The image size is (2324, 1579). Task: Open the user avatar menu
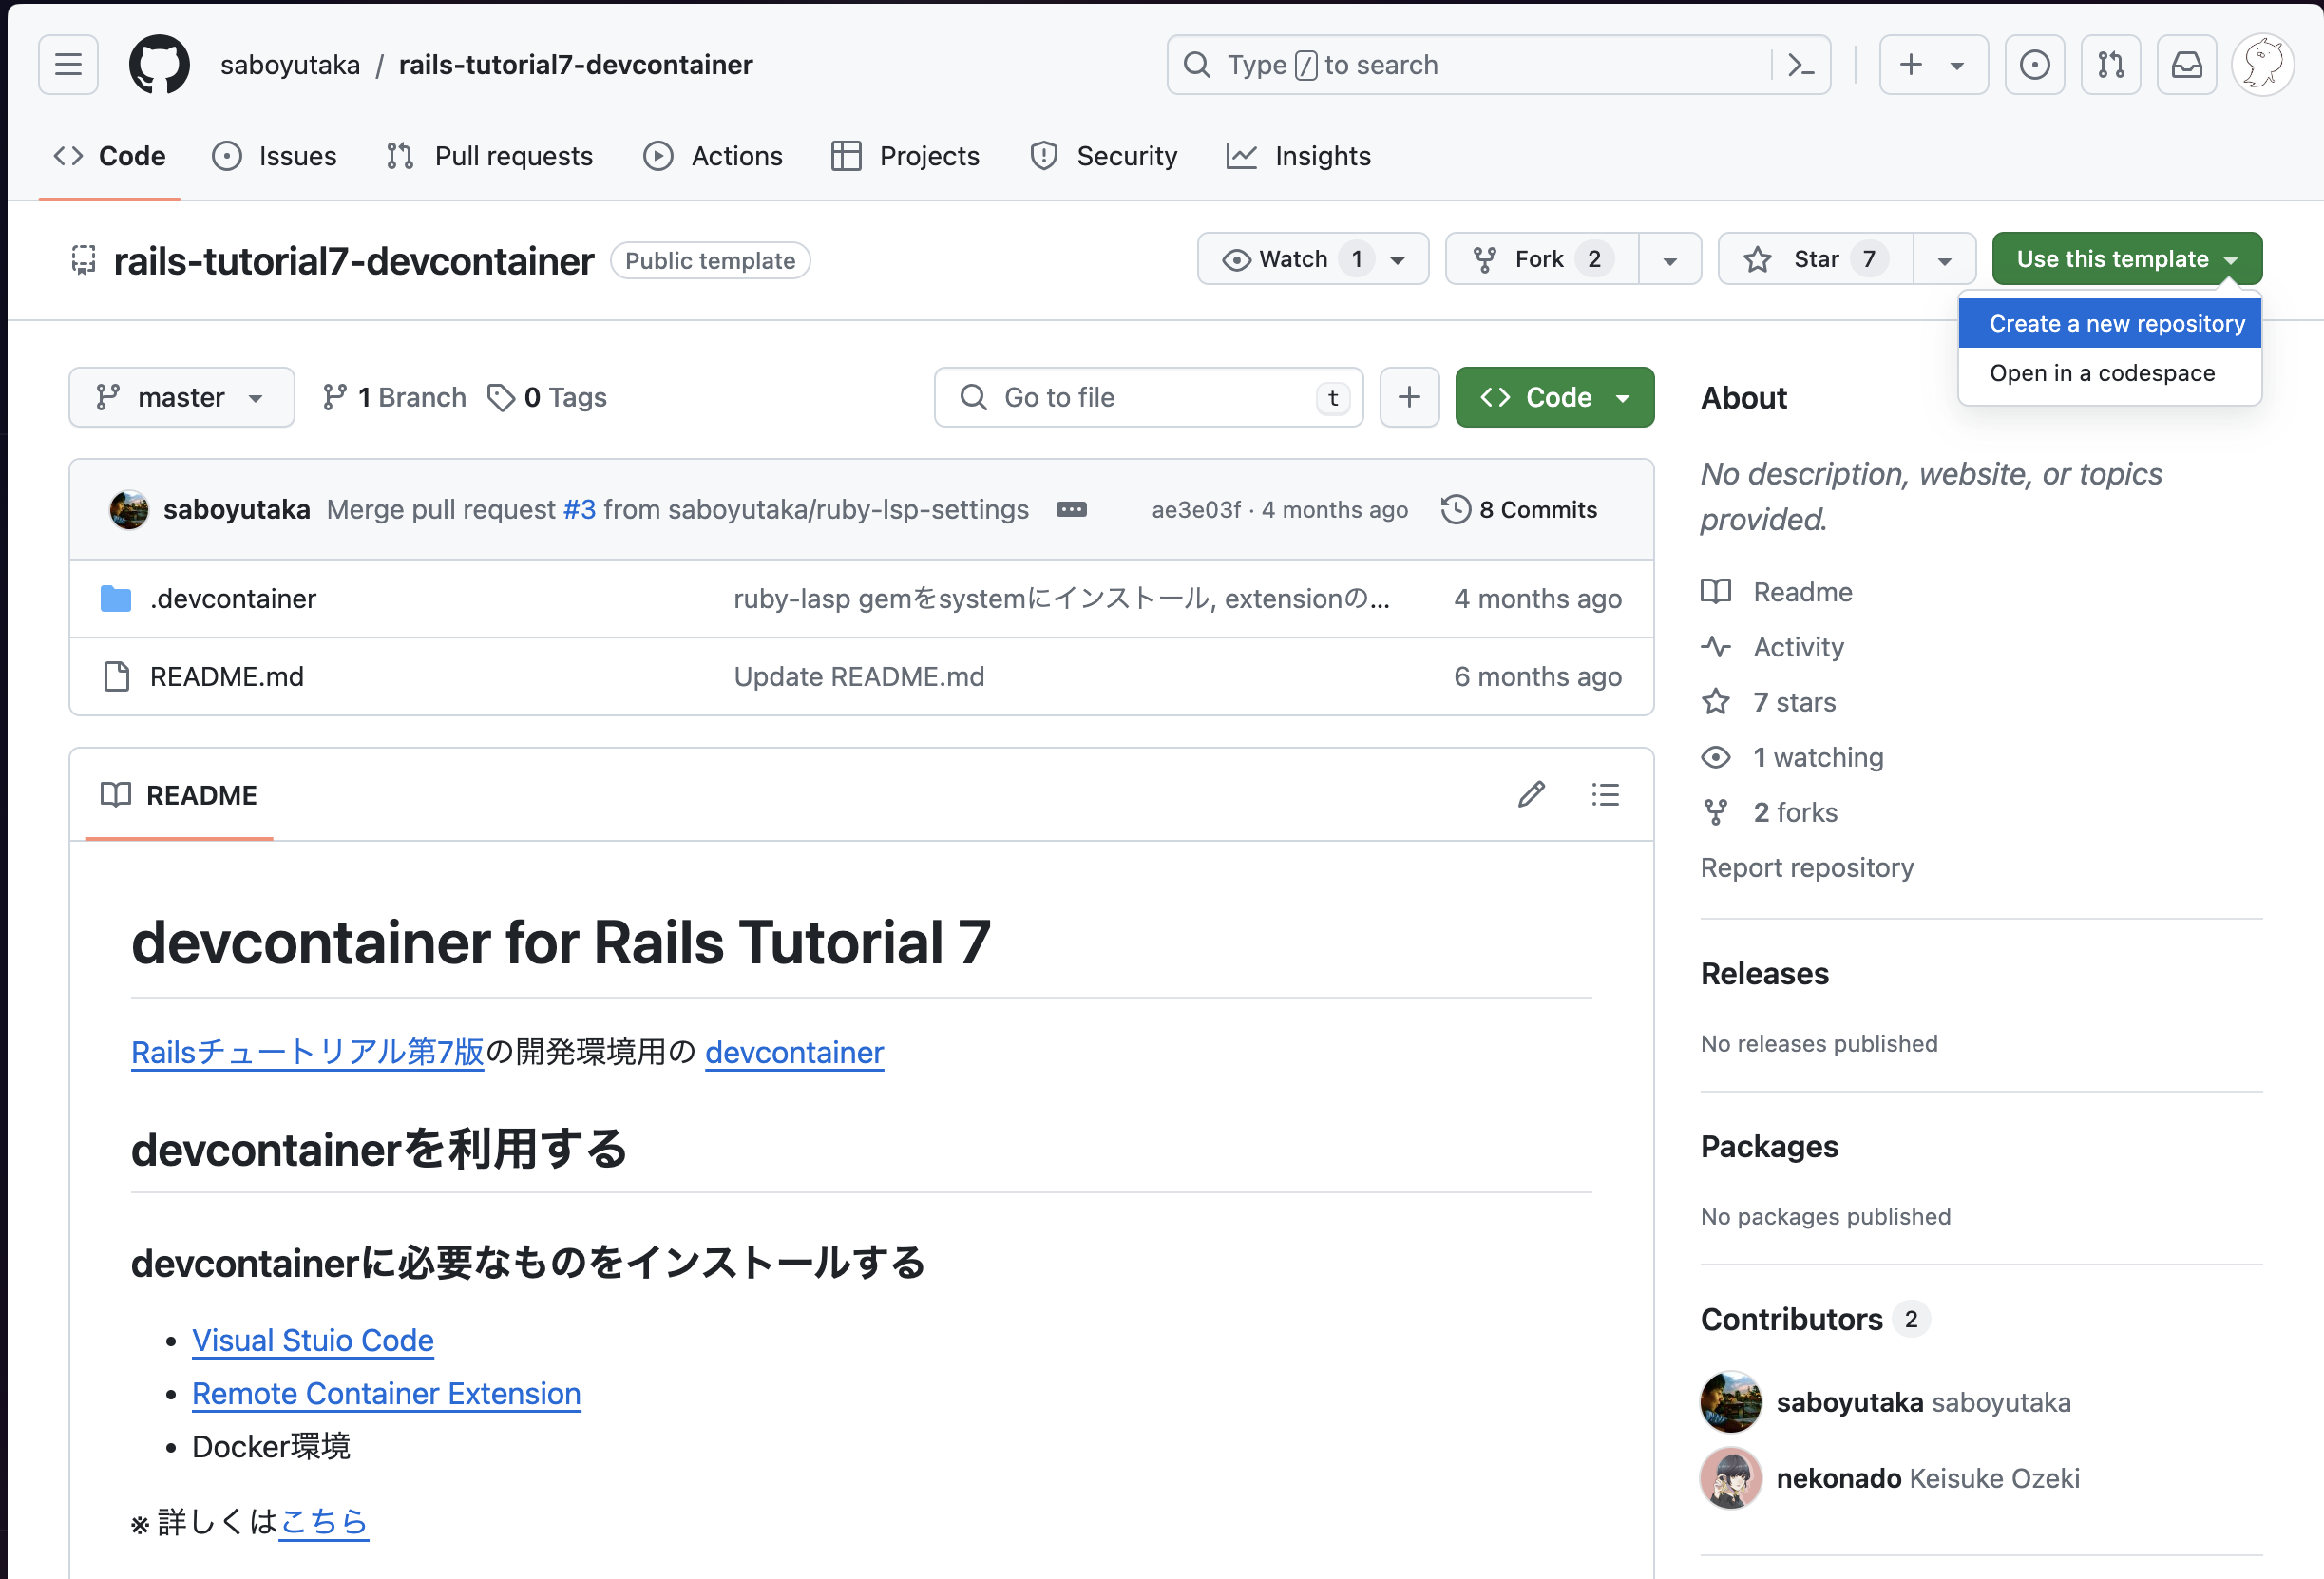pyautogui.click(x=2262, y=65)
